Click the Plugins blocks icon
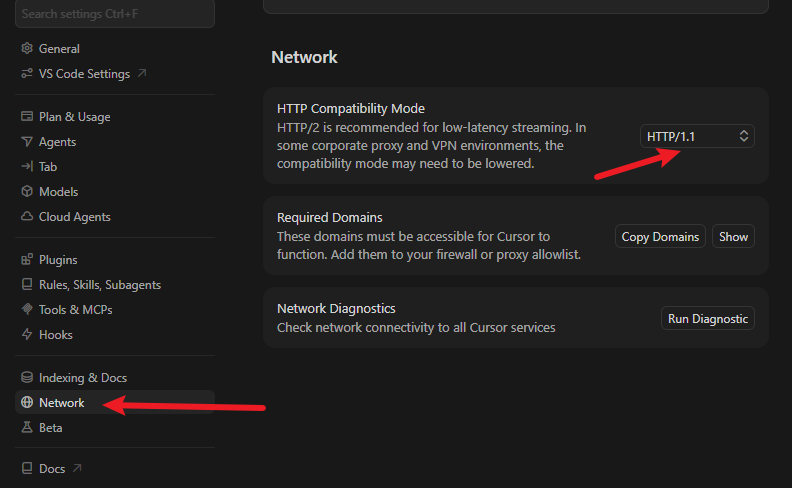This screenshot has height=488, width=792. coord(27,260)
